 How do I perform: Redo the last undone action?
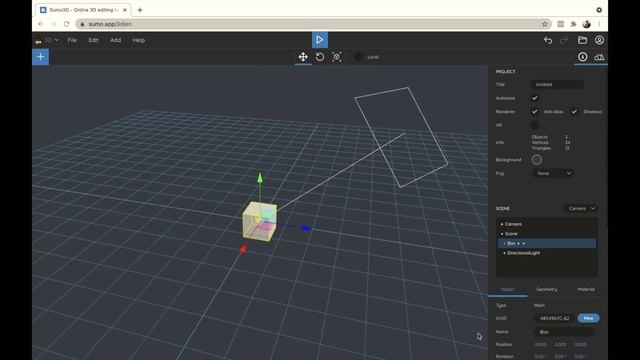[564, 40]
